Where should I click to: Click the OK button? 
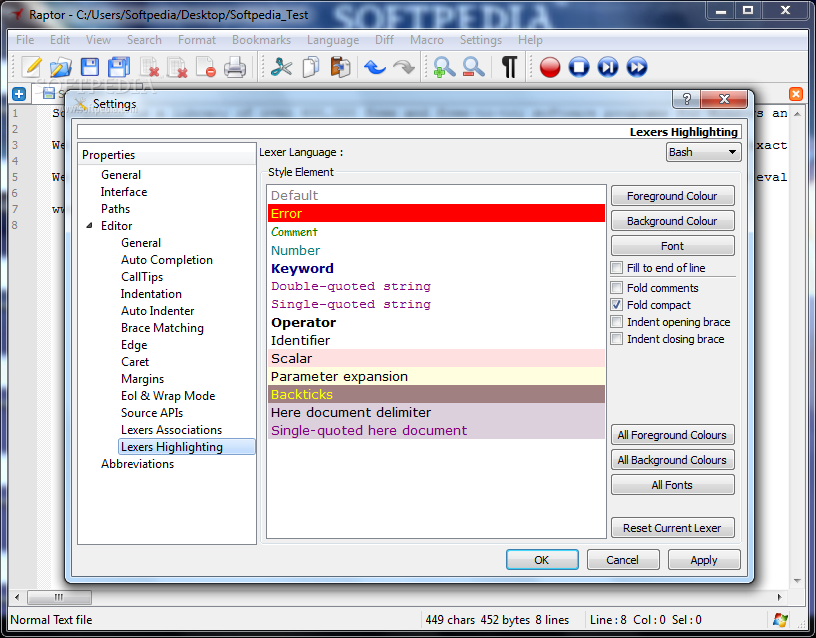coord(542,559)
